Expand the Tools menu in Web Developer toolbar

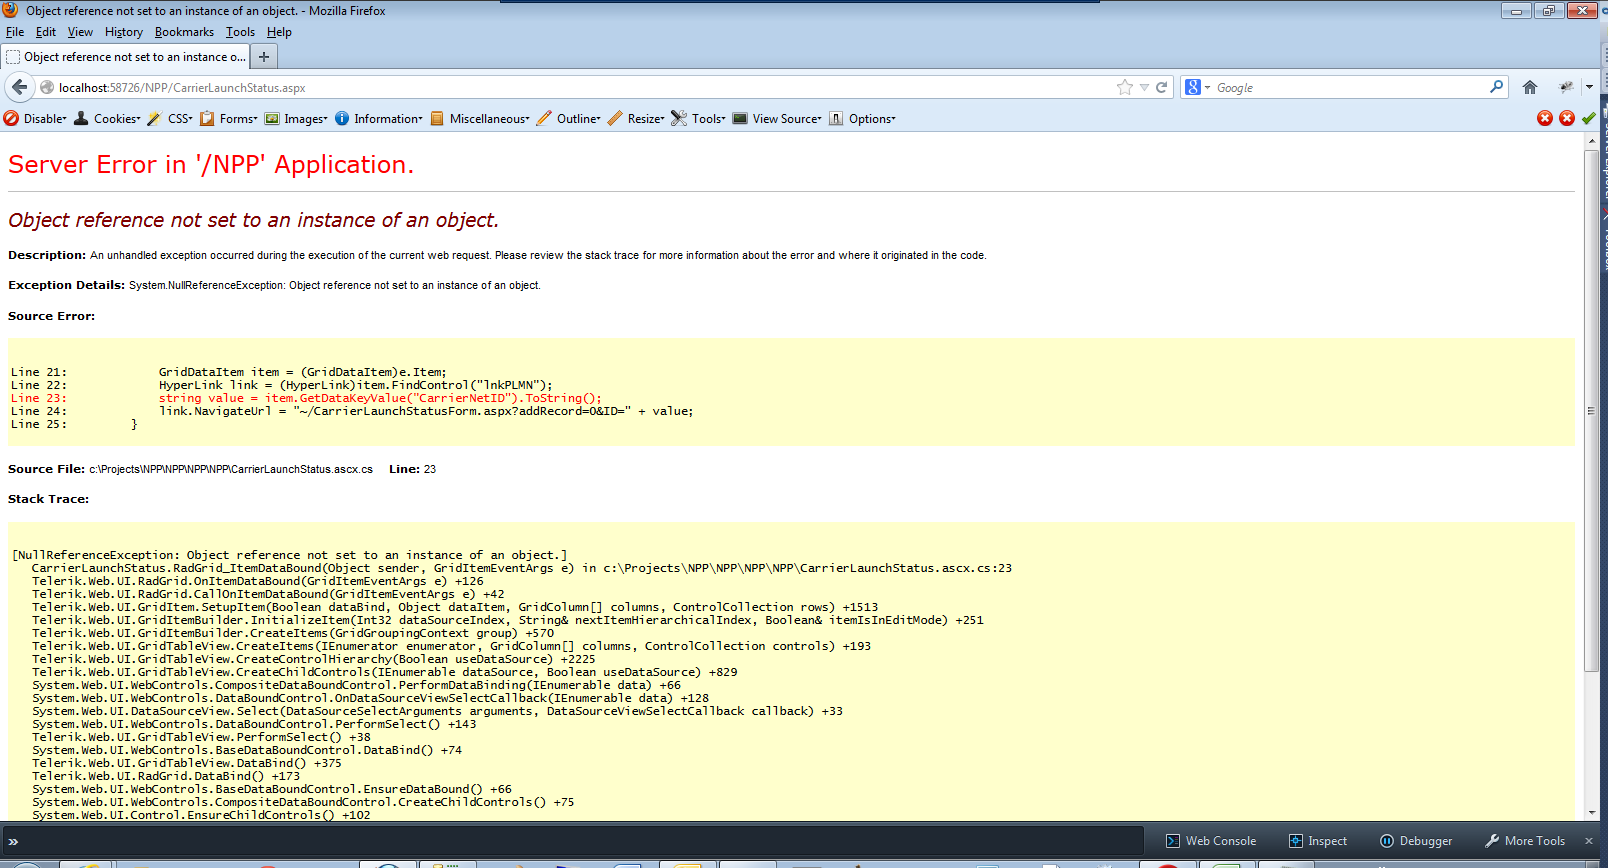pyautogui.click(x=698, y=118)
